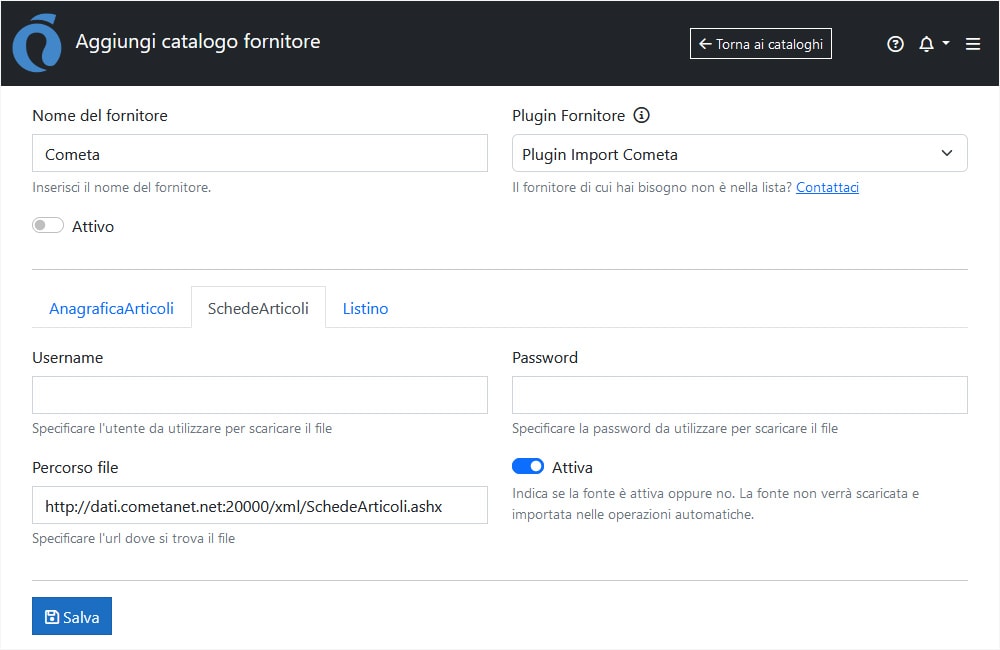Click the Attiva toggle label text
Viewport: 1000px width, 650px height.
572,467
